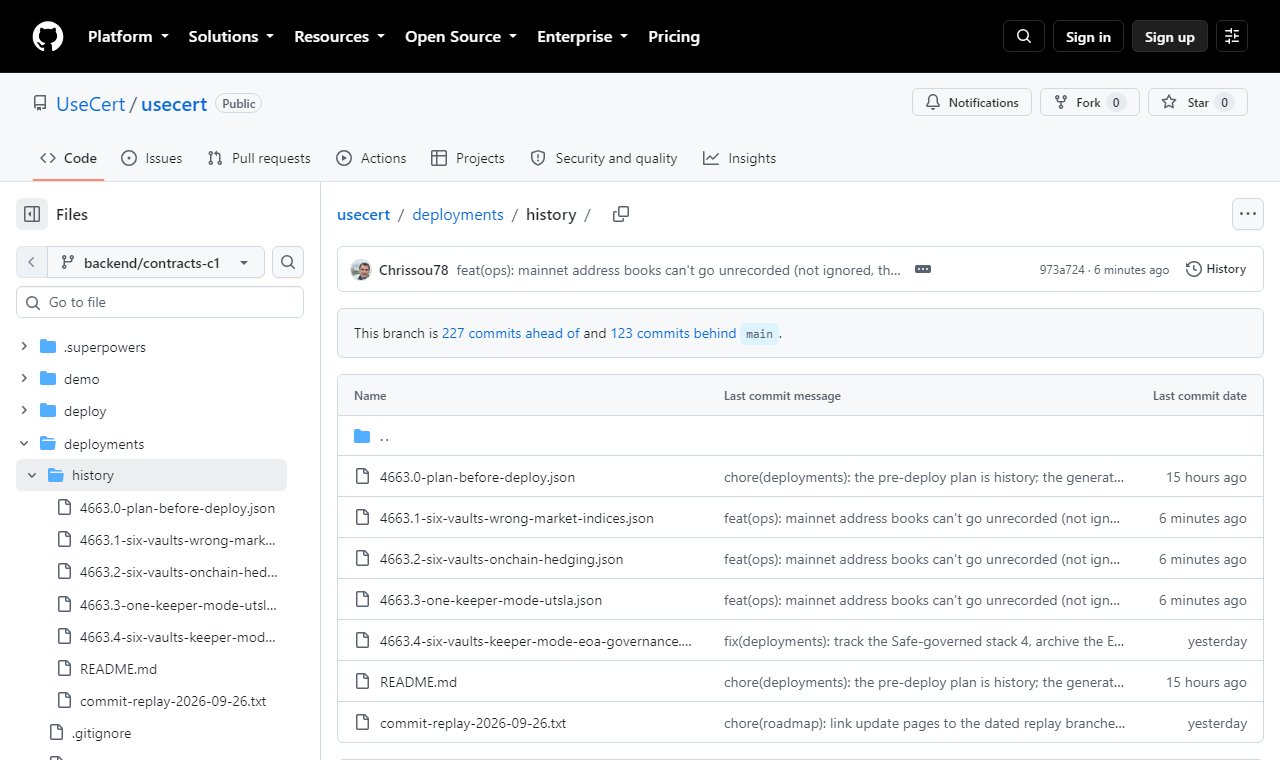The width and height of the screenshot is (1280, 760).
Task: Open the GitHub homepage logo
Action: click(x=48, y=37)
